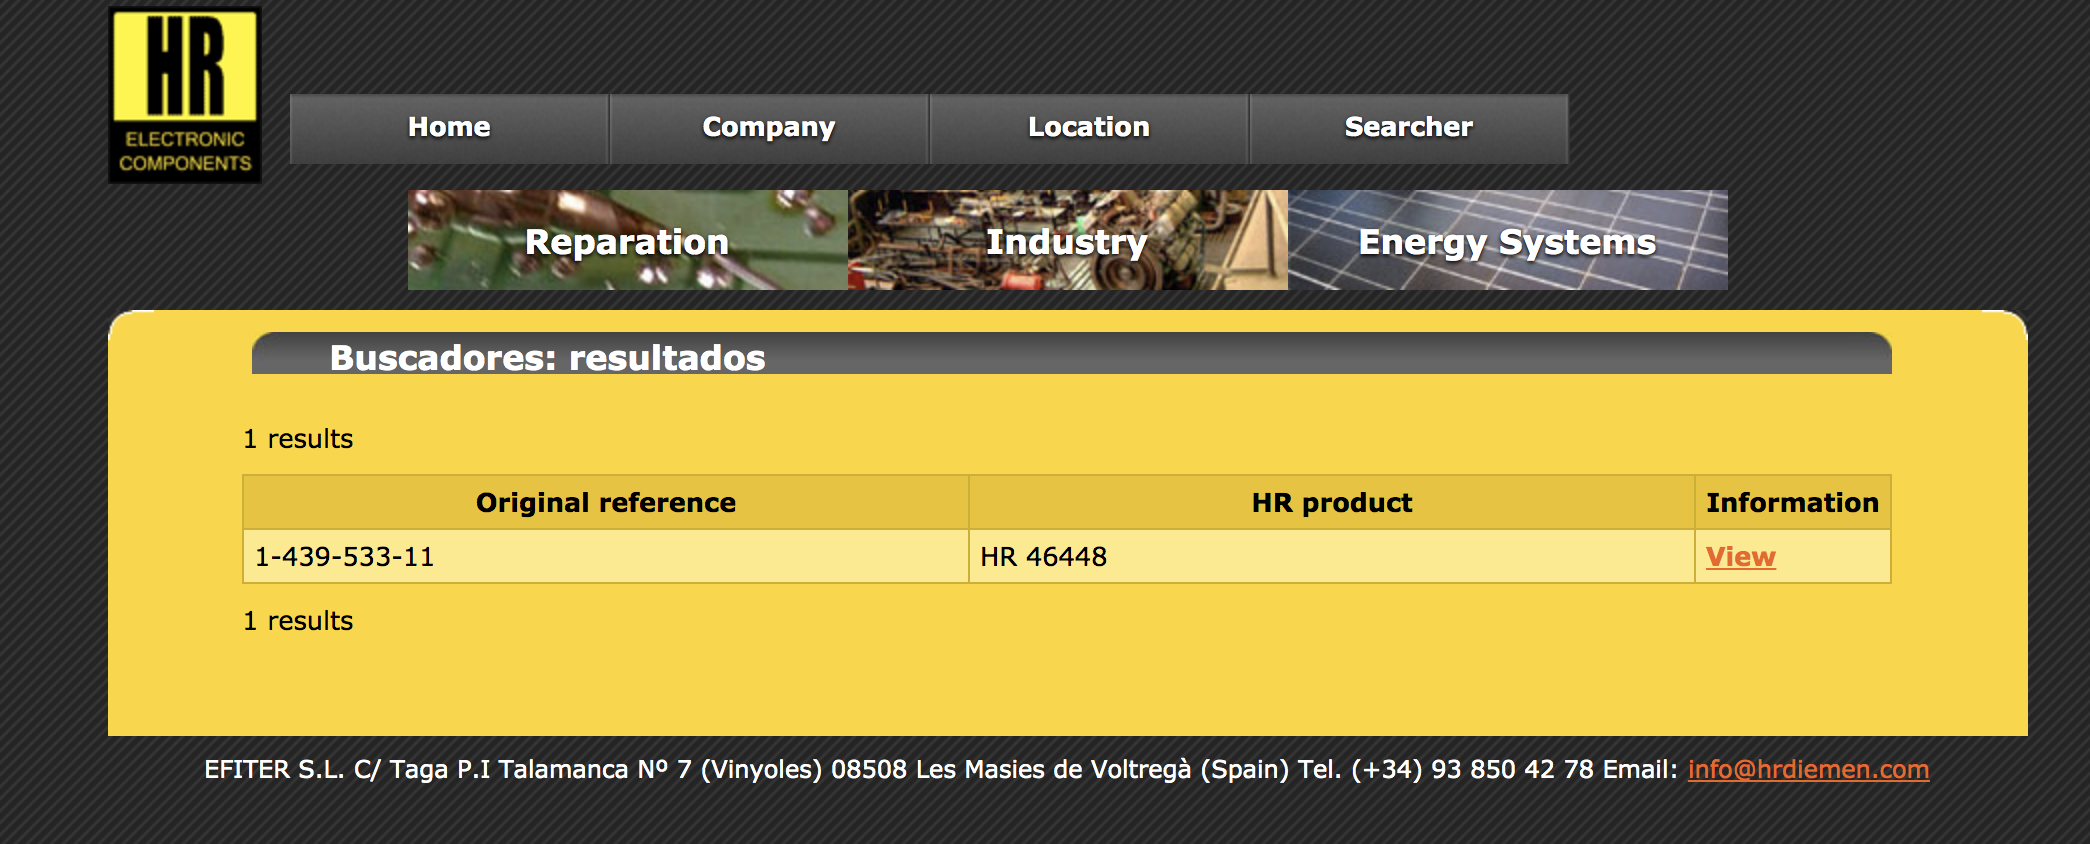Open the Reparation banner
Viewport: 2090px width, 844px height.
627,241
